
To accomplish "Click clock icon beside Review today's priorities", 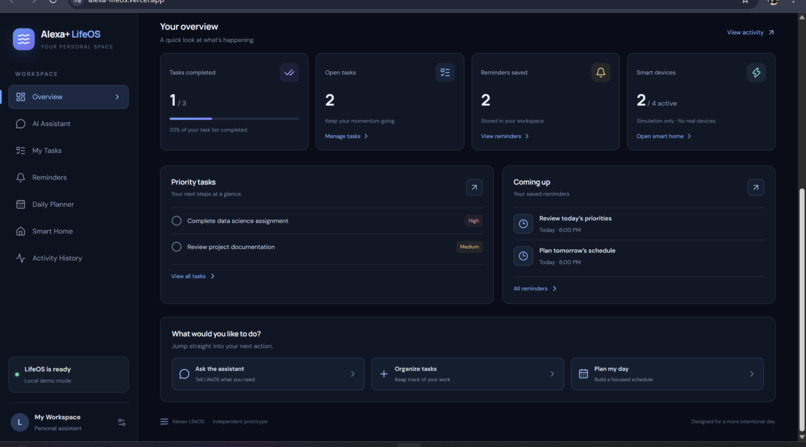I will [x=523, y=224].
